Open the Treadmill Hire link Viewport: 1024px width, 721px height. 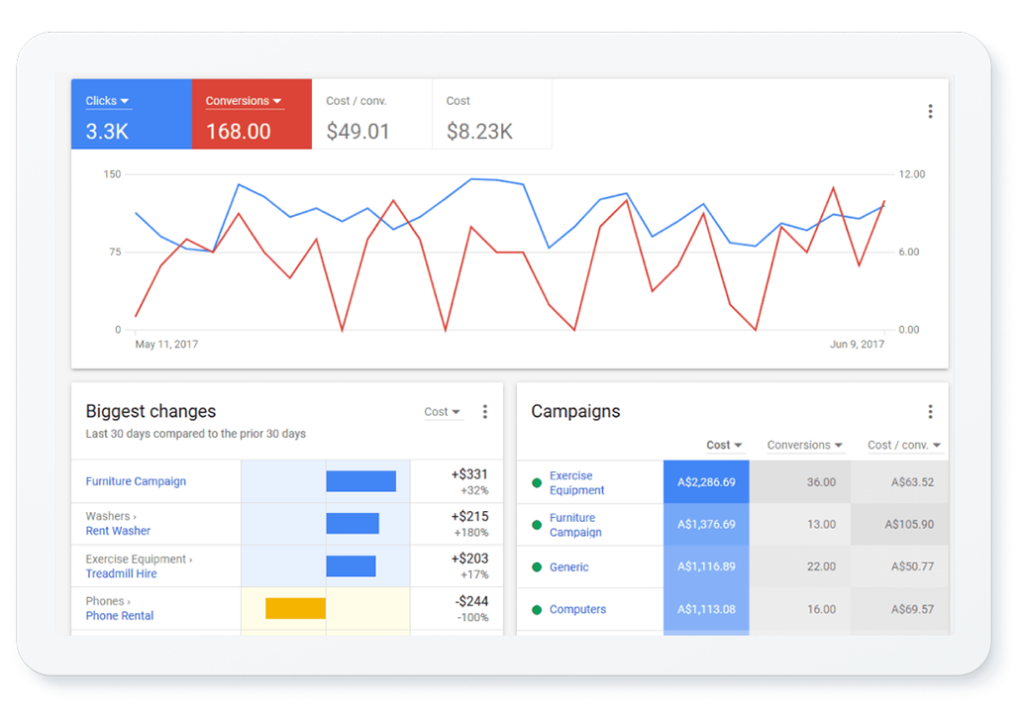tap(121, 574)
